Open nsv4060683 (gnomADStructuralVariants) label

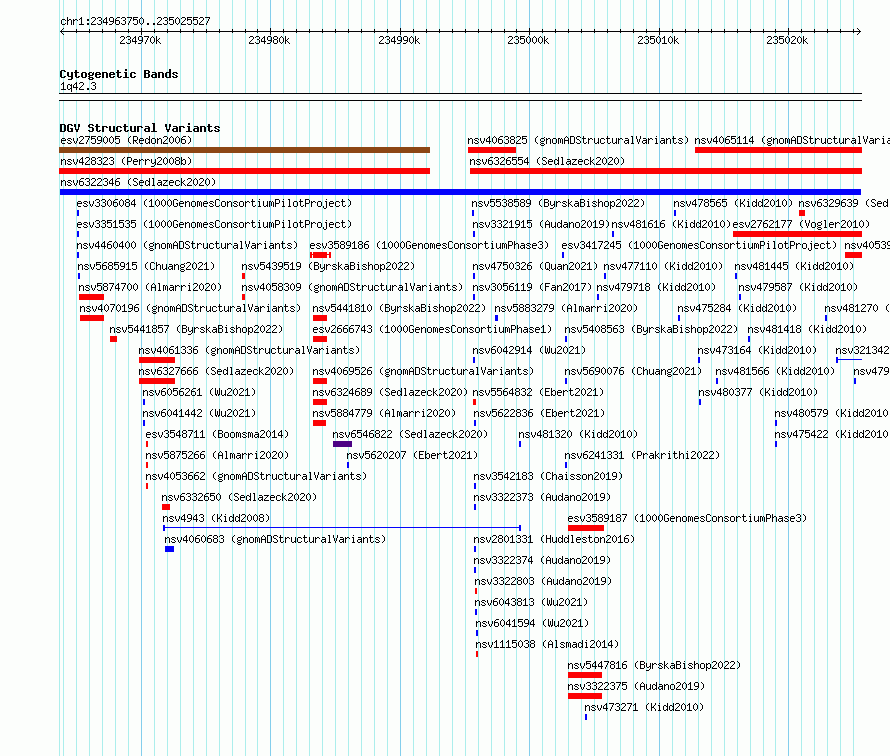coord(275,539)
